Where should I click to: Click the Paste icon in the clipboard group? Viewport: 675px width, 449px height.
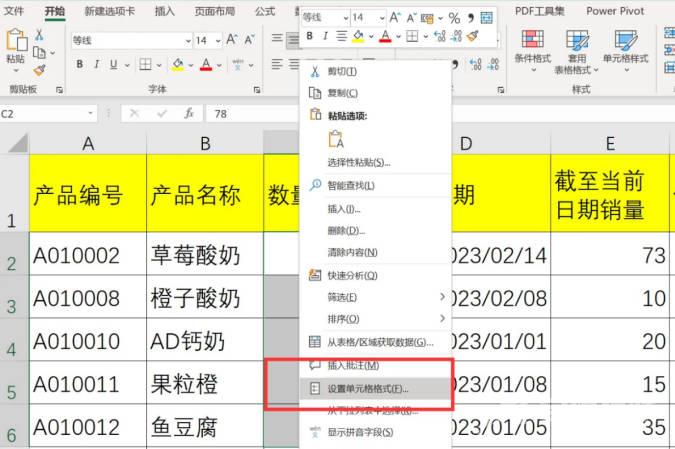pyautogui.click(x=16, y=40)
